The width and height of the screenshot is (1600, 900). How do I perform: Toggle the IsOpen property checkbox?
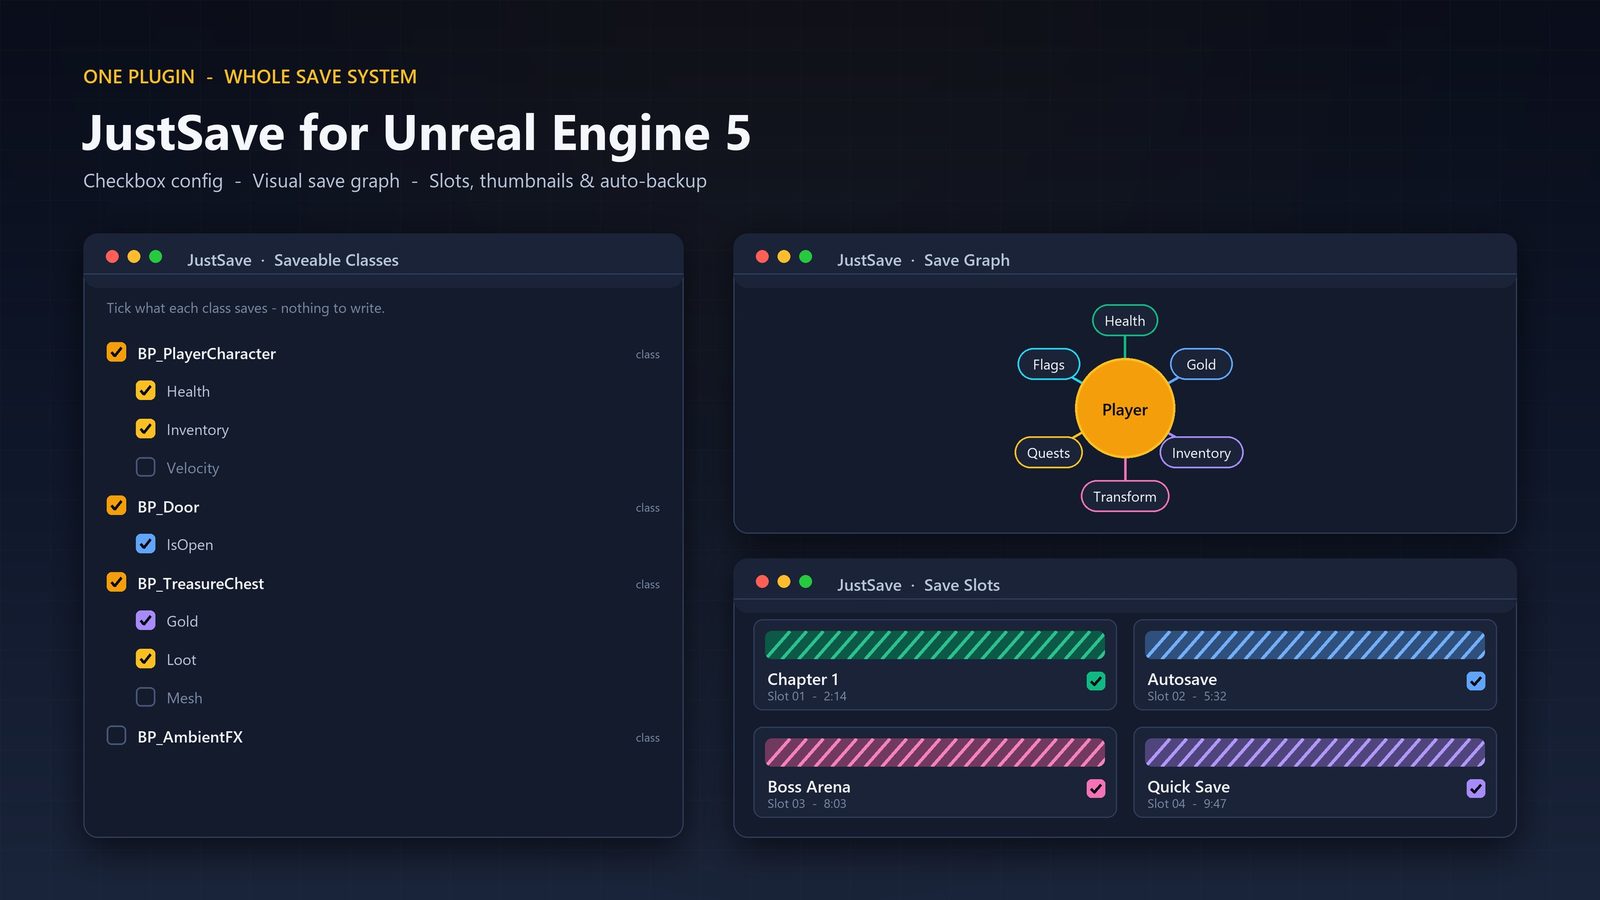(145, 543)
